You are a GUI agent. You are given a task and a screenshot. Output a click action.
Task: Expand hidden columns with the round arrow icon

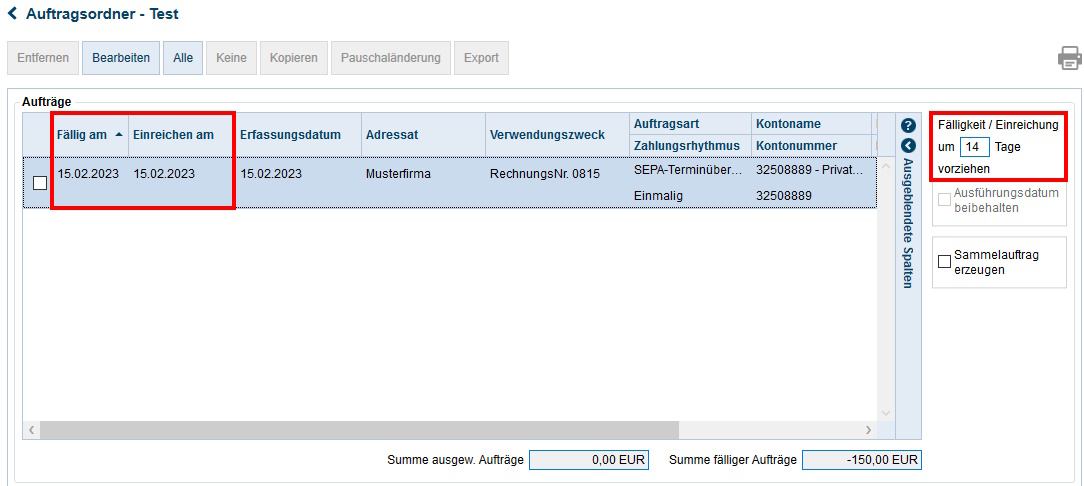tap(908, 145)
